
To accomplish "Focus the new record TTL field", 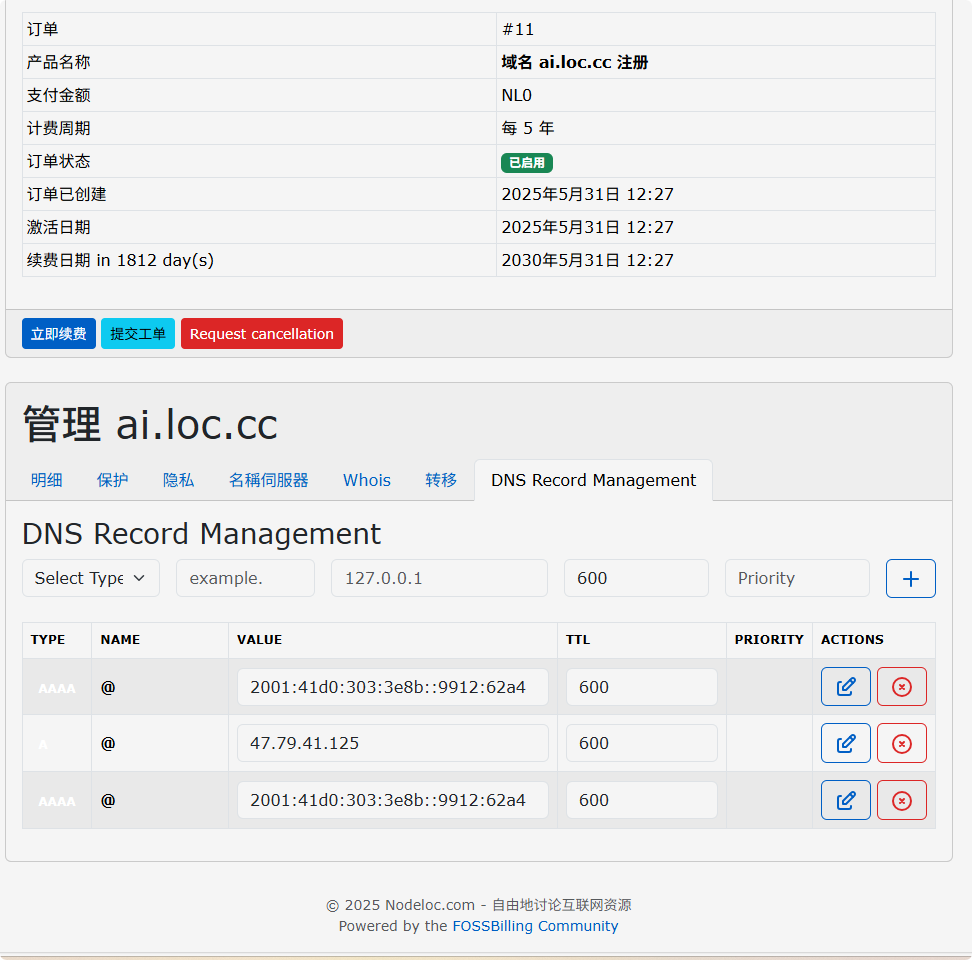I will 636,578.
